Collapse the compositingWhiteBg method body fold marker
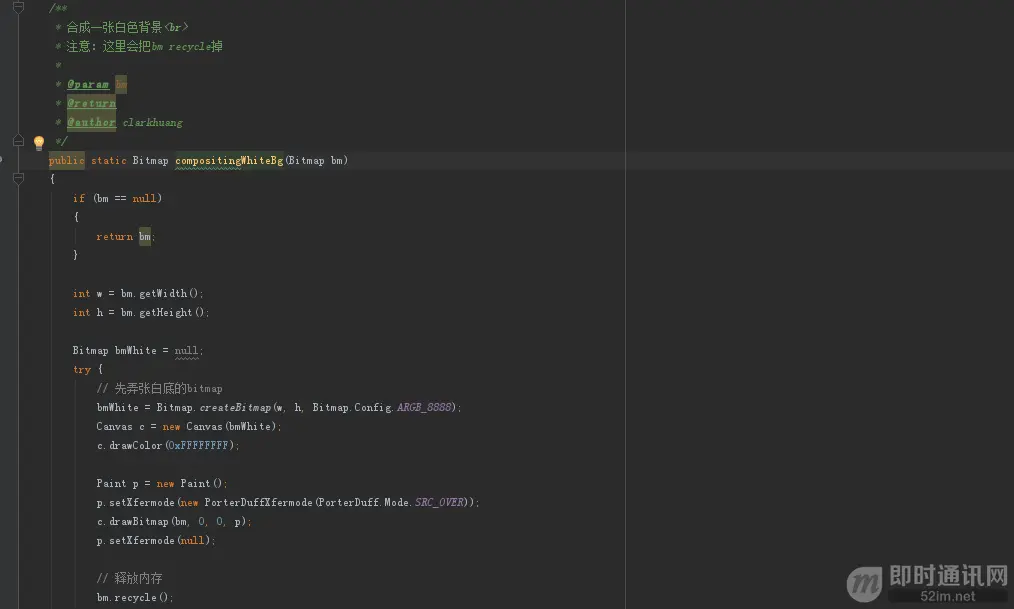Image resolution: width=1014 pixels, height=609 pixels. [x=18, y=178]
